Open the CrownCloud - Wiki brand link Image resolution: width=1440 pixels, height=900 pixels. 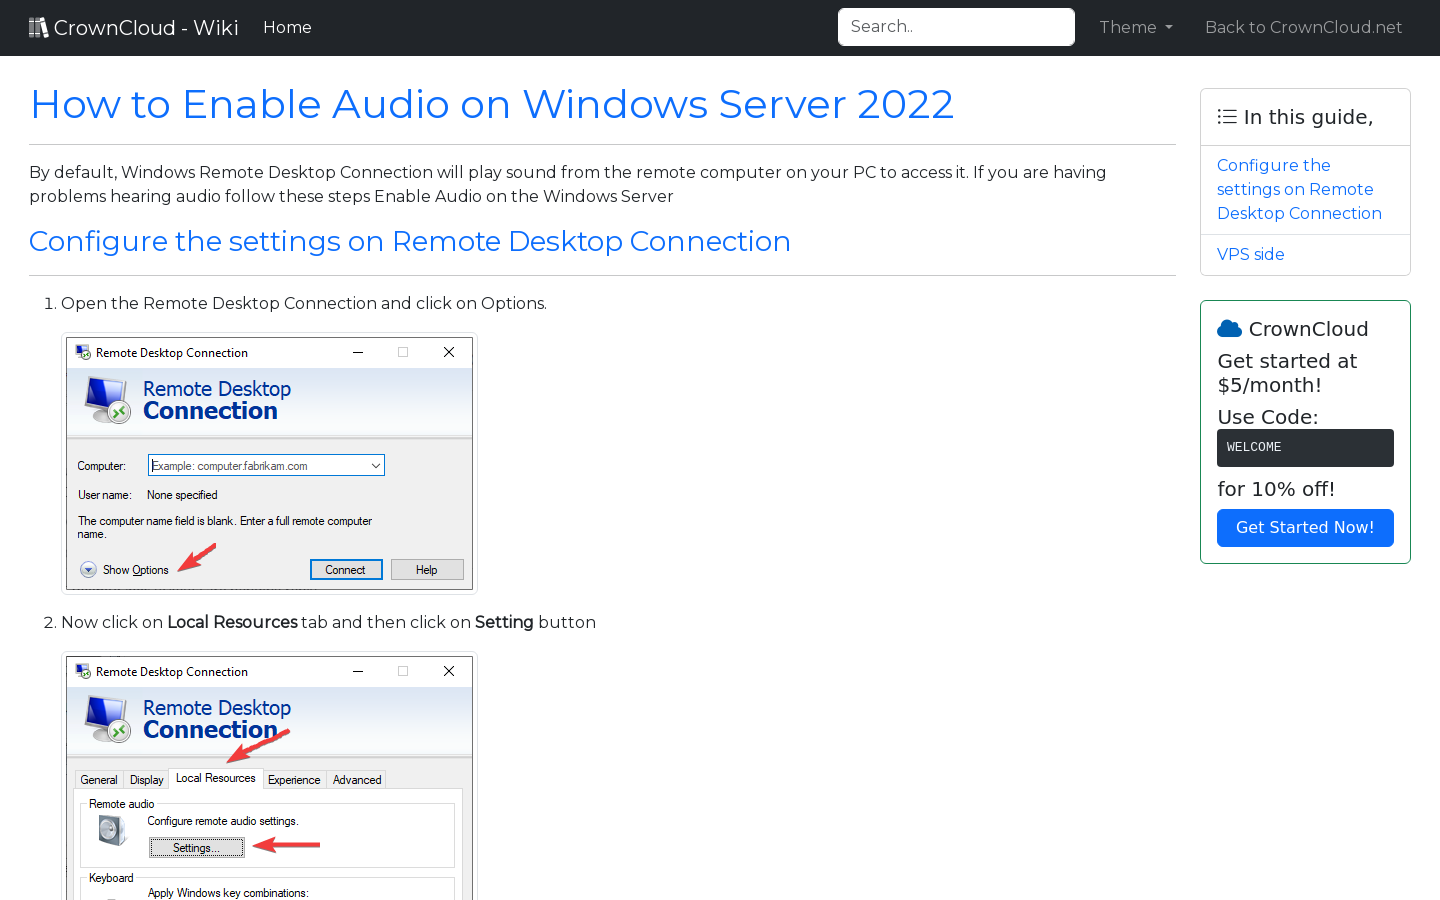133,27
